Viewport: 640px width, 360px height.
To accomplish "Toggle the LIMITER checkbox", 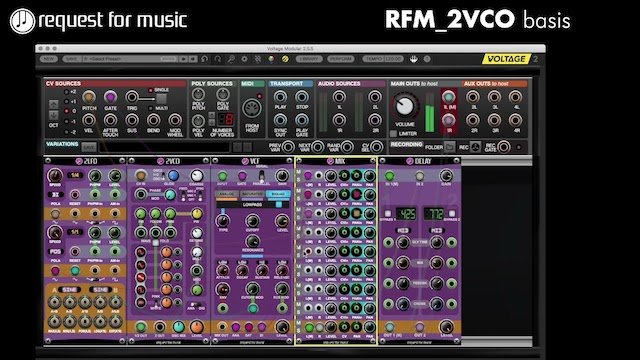I will (393, 133).
